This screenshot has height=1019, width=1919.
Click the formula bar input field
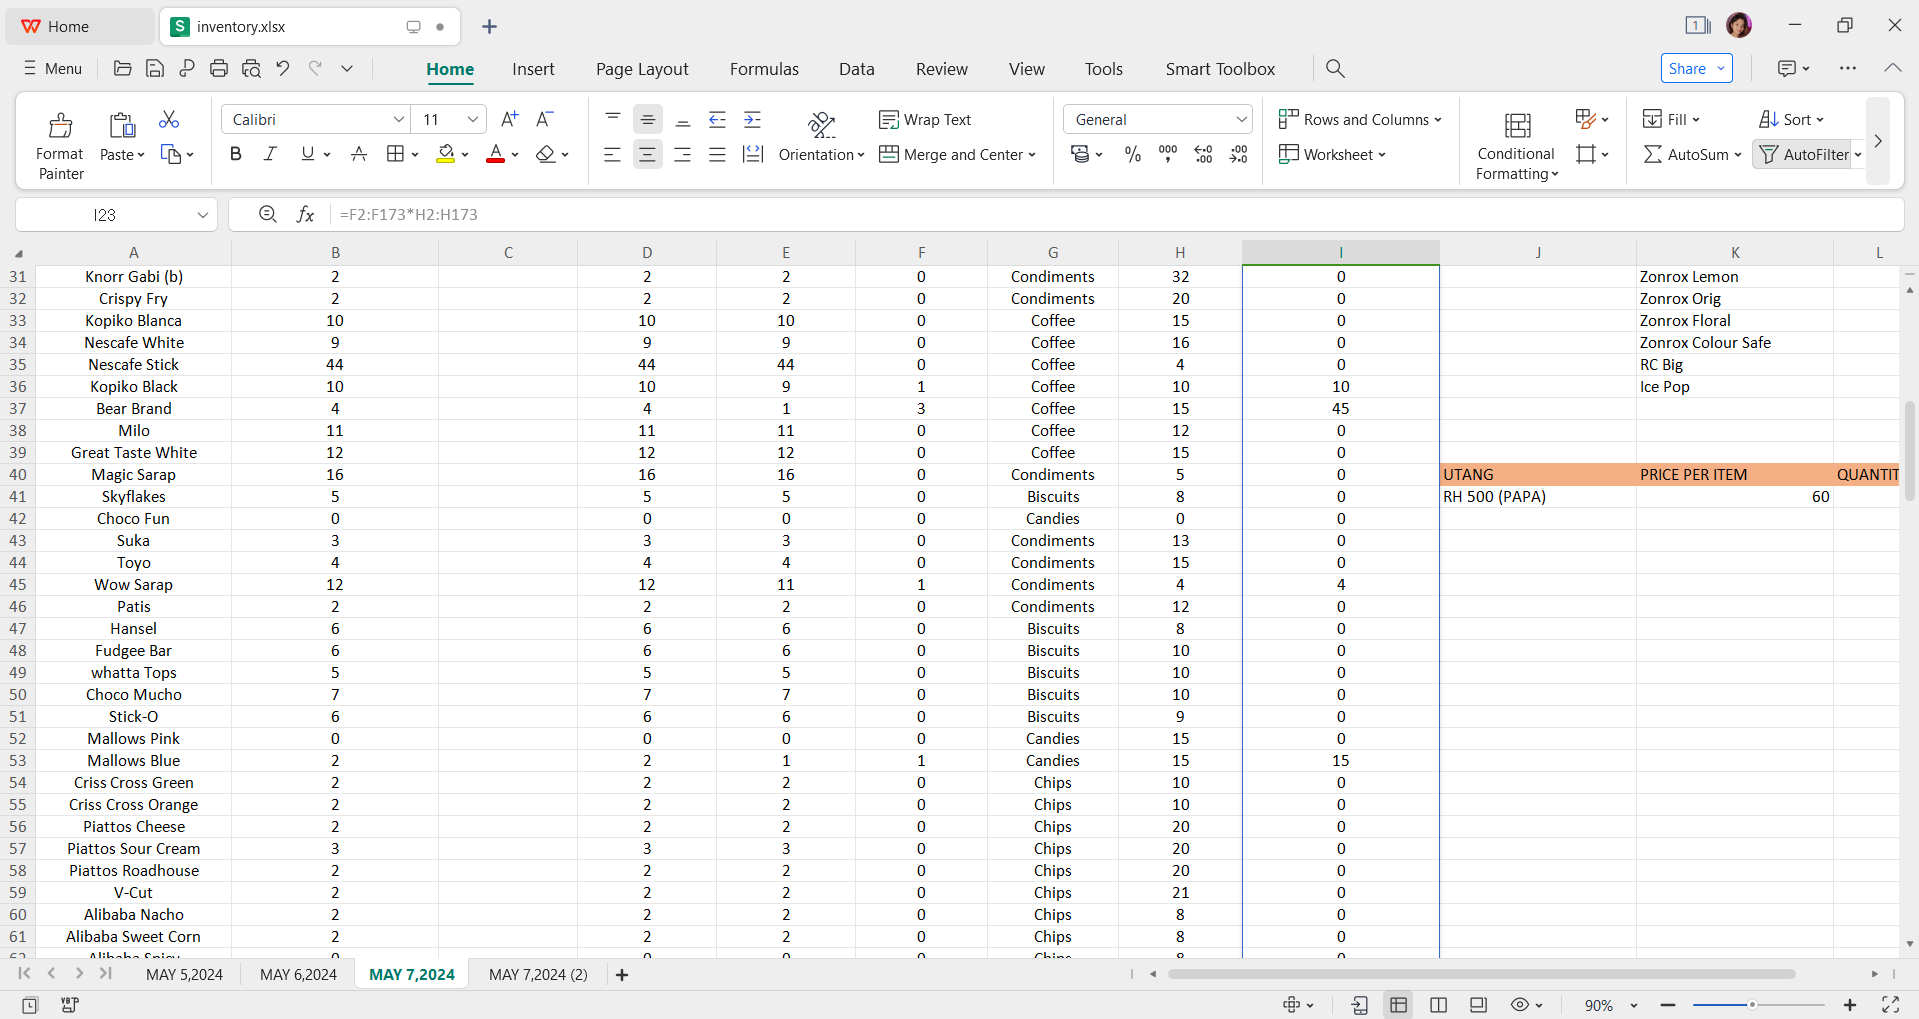tap(1115, 214)
